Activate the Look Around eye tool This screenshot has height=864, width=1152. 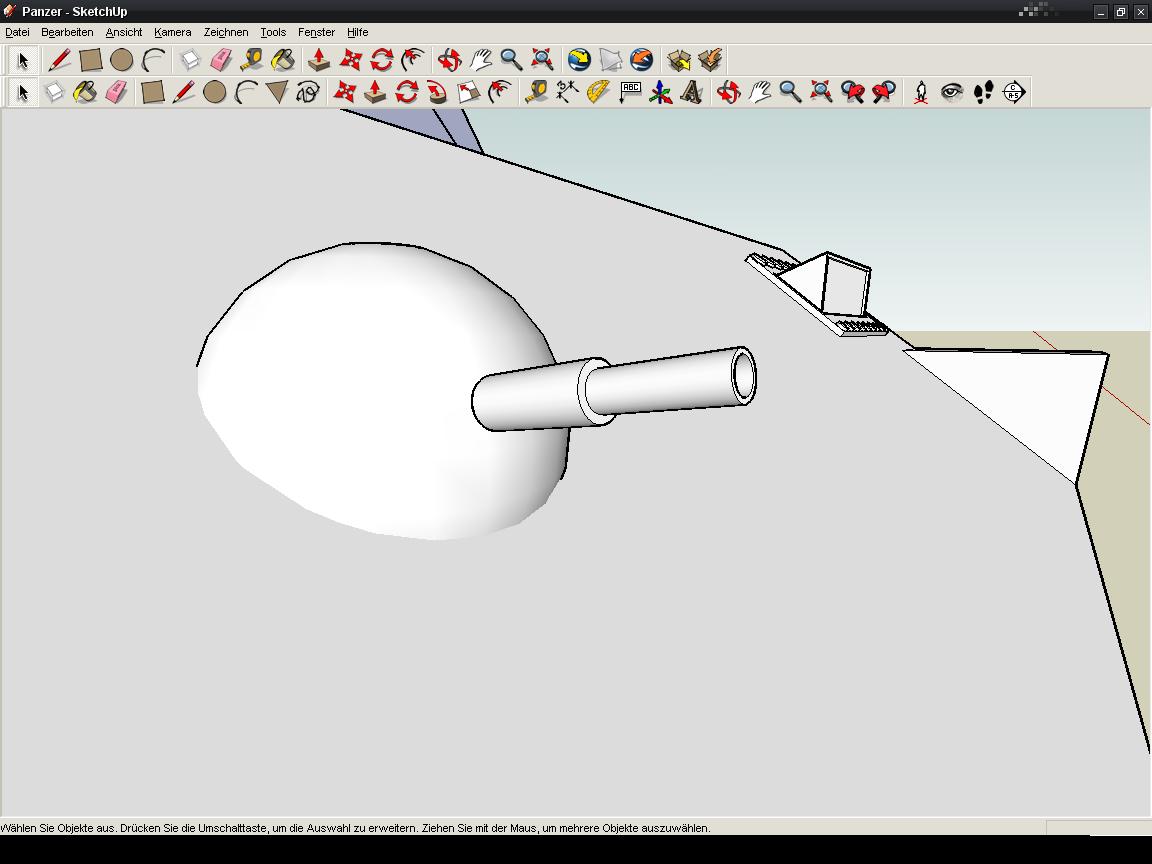952,93
